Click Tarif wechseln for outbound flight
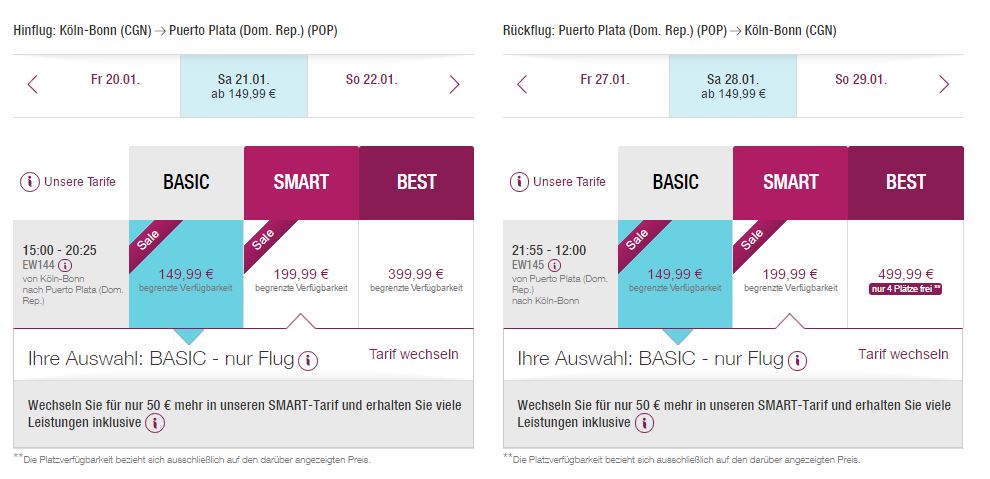990x479 pixels. tap(414, 354)
